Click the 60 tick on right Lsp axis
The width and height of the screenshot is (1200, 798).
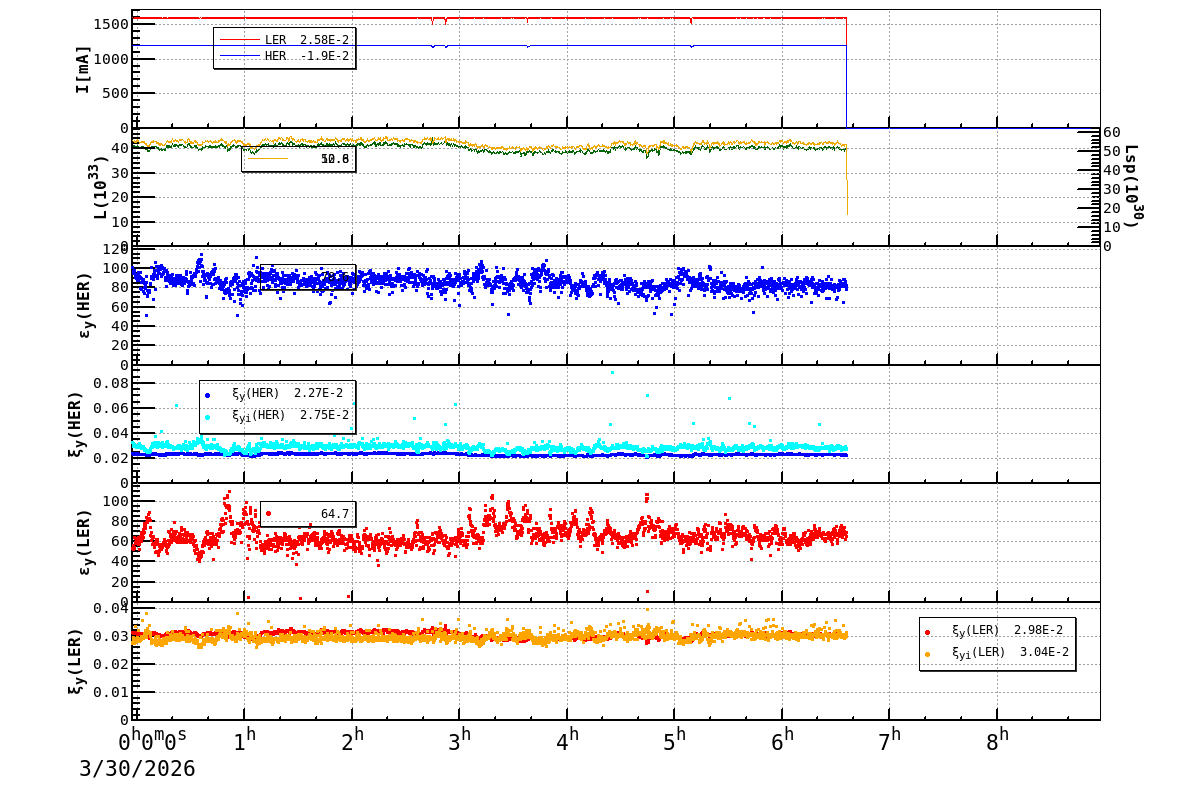coord(1112,133)
